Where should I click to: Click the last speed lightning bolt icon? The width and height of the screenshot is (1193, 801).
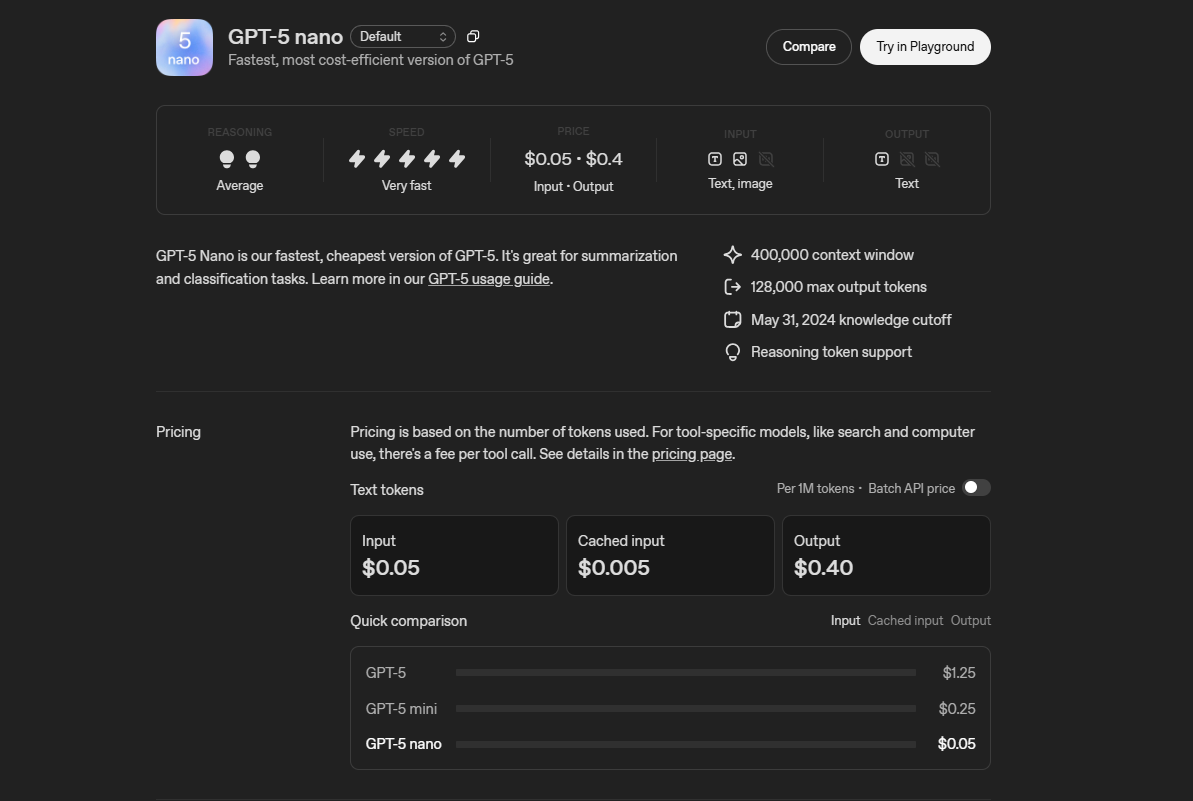(x=457, y=159)
